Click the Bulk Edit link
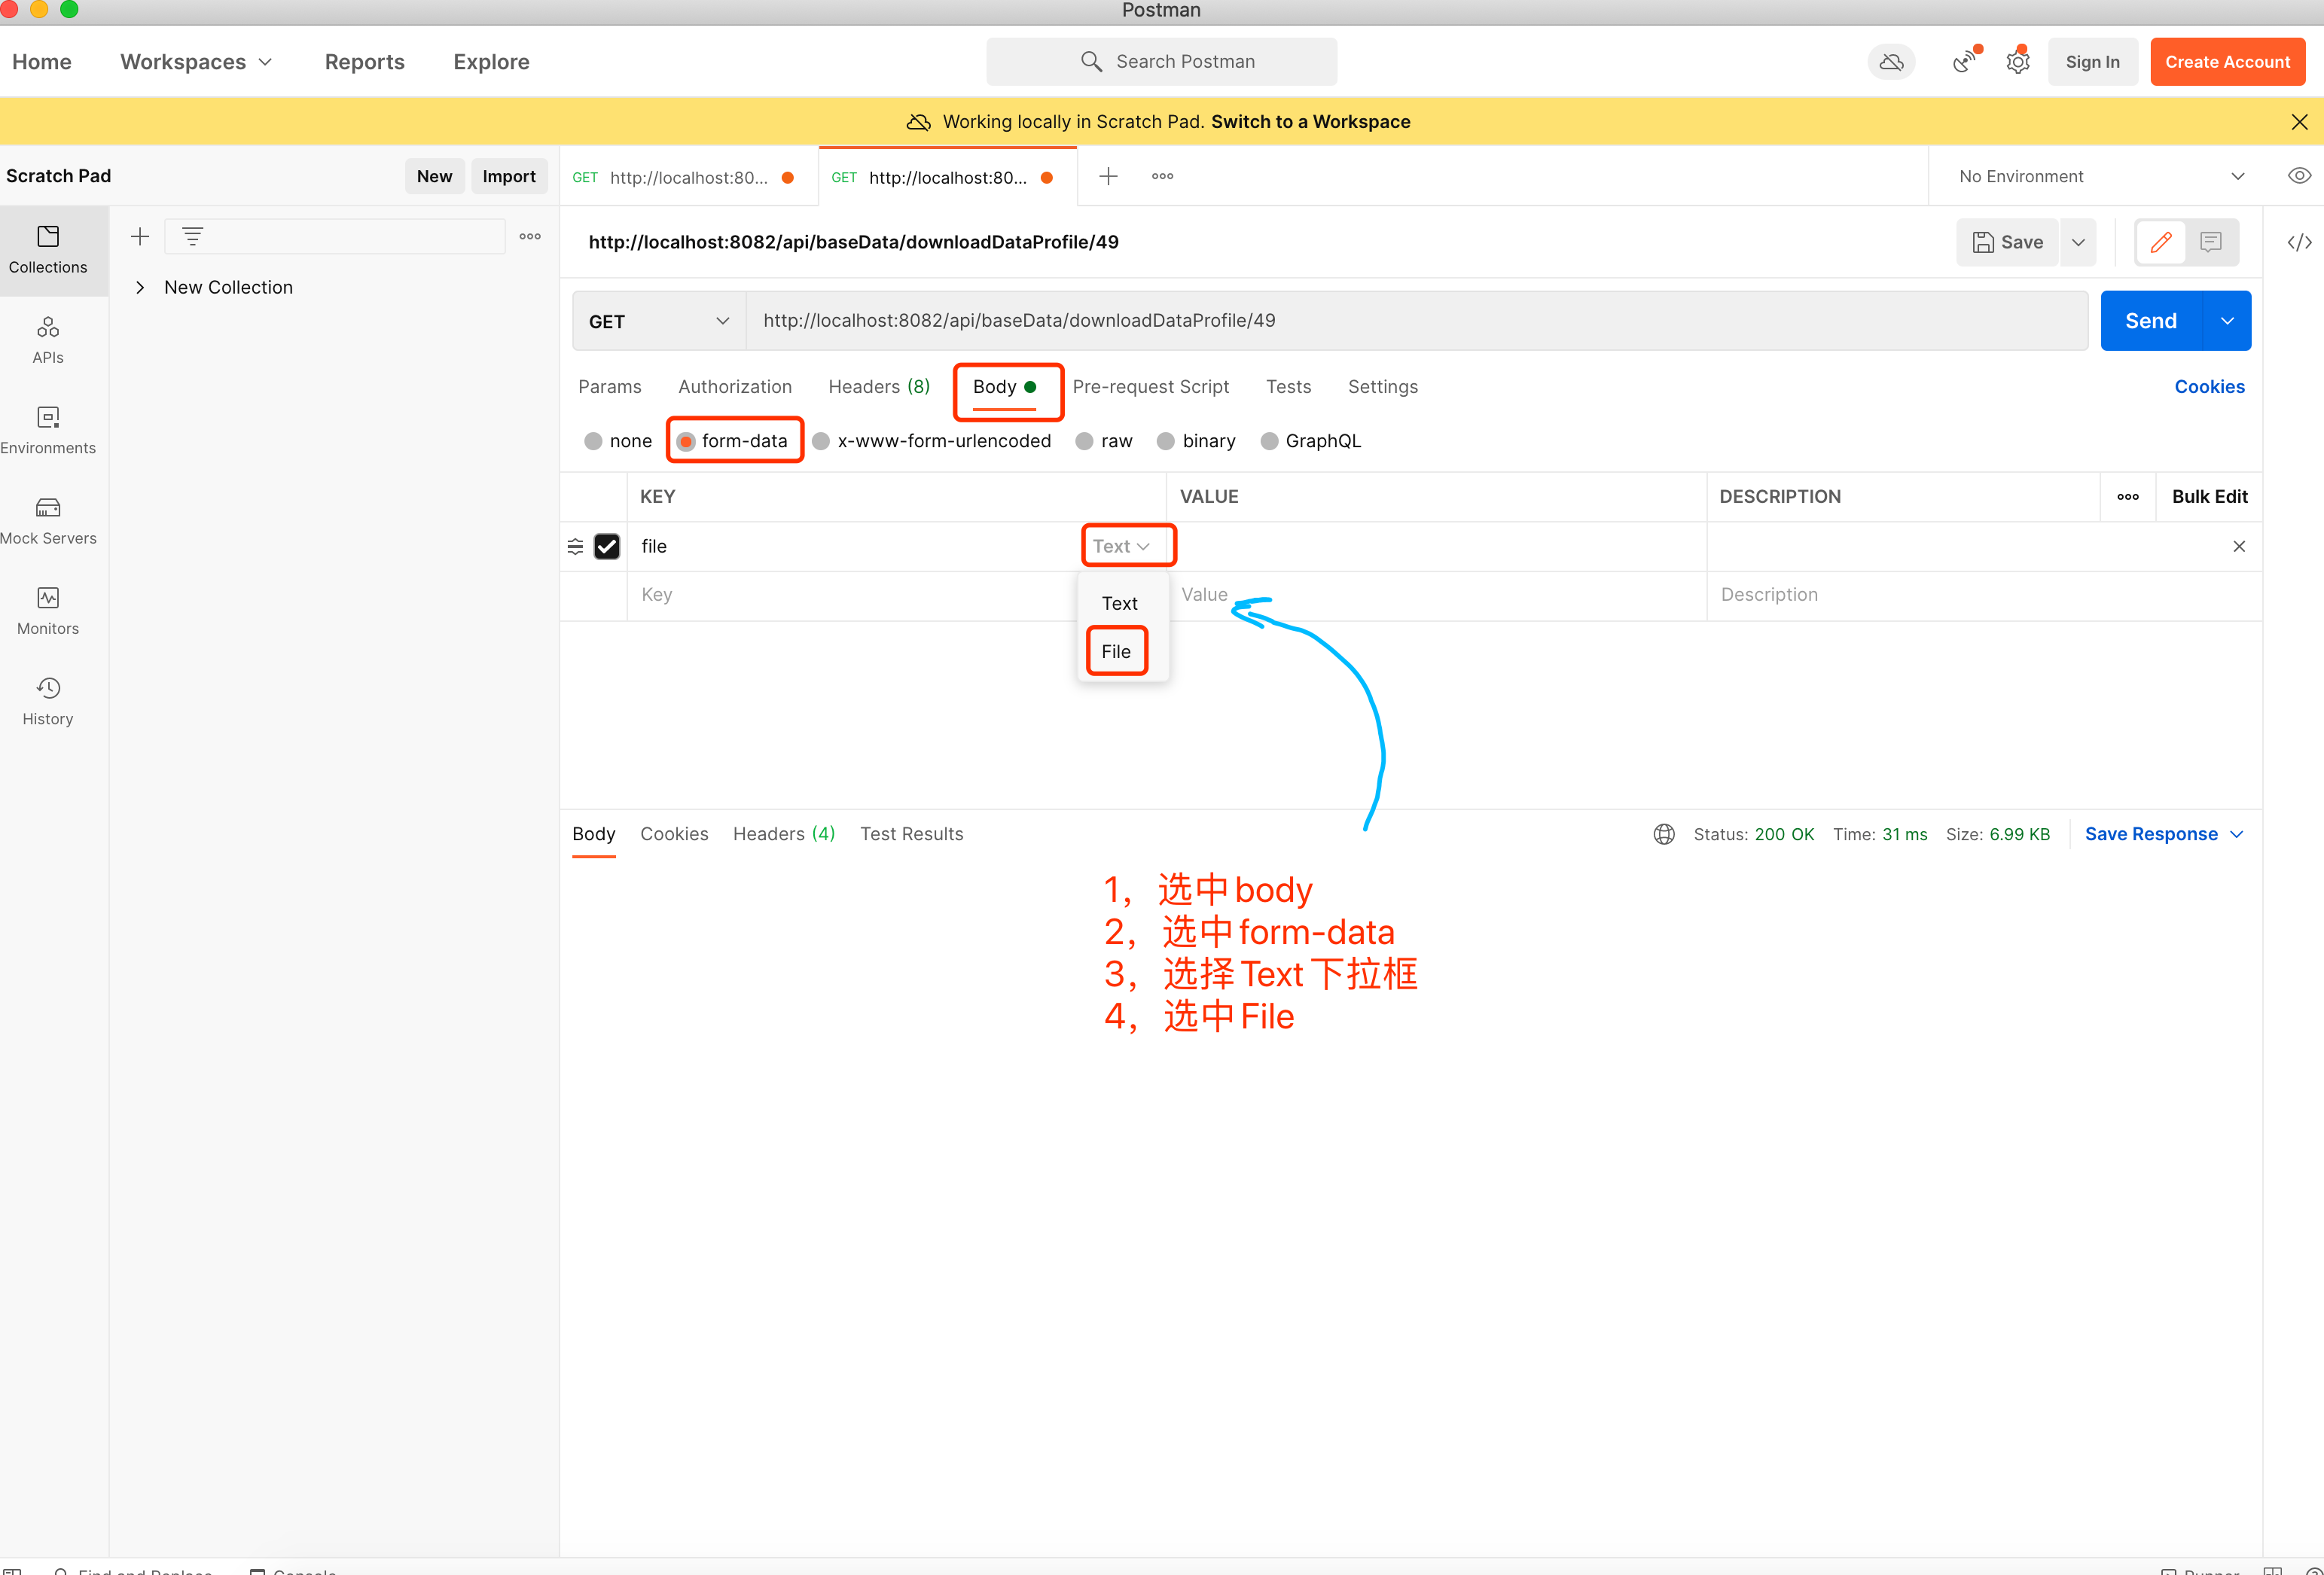The height and width of the screenshot is (1575, 2324). [2209, 497]
